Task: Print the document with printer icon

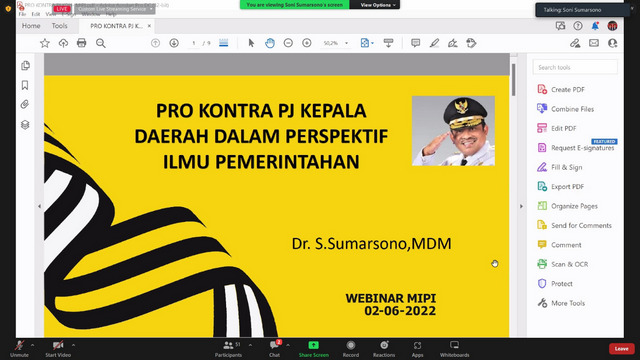Action: (x=82, y=43)
